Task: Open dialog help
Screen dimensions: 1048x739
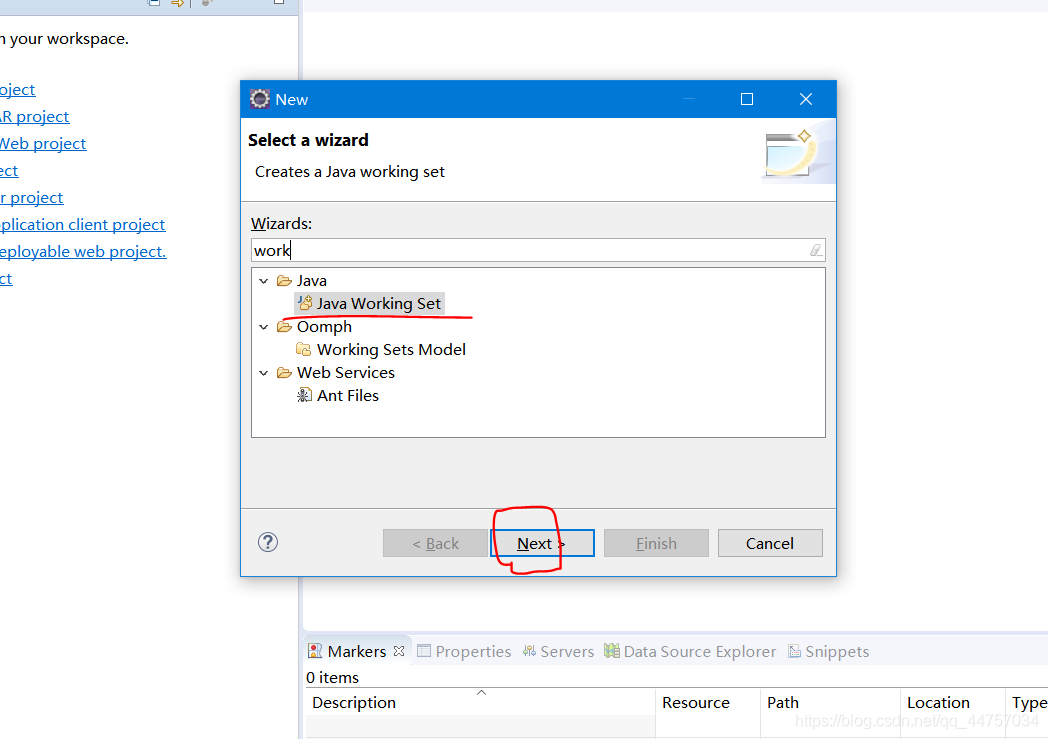Action: click(268, 543)
